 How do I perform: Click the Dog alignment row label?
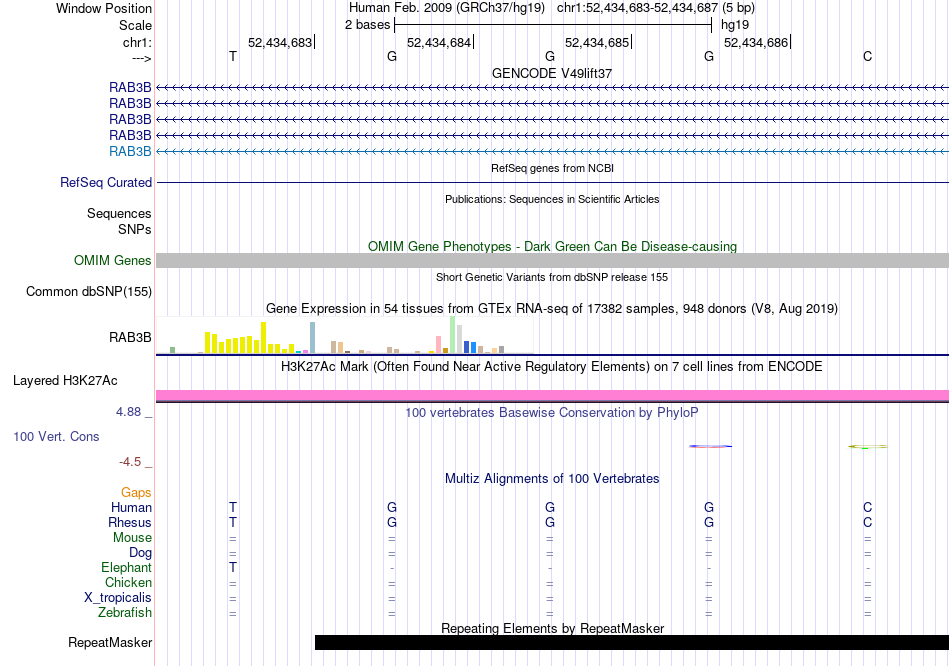click(141, 553)
